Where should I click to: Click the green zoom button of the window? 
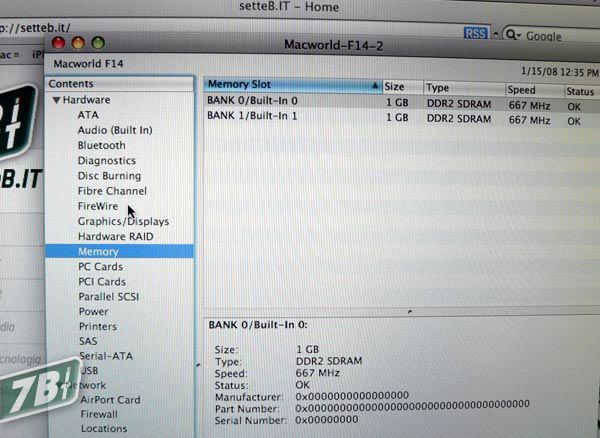pos(98,44)
